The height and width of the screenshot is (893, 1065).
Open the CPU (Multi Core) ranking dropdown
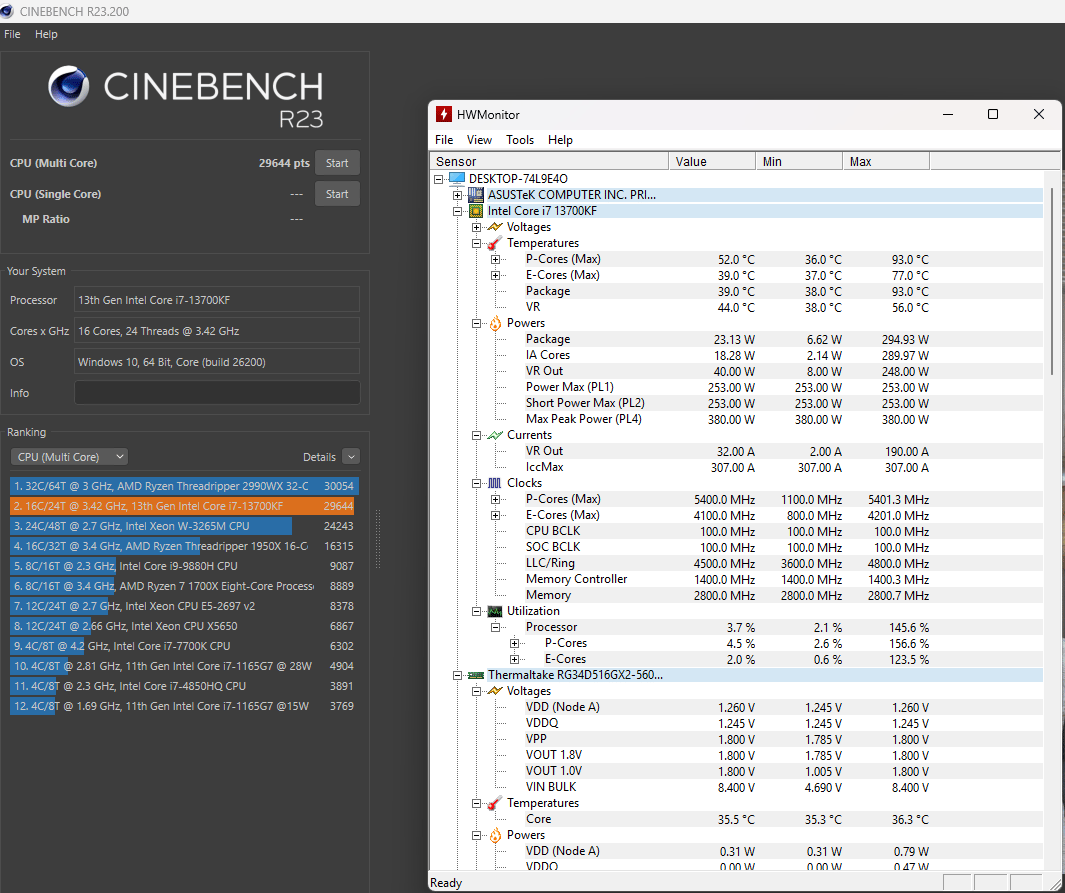tap(69, 457)
